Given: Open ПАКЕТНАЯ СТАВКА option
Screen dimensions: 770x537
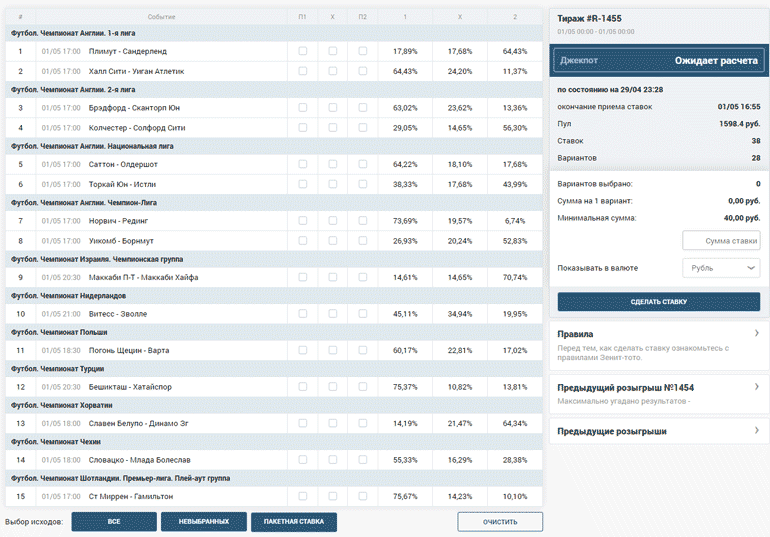Looking at the screenshot, I should [294, 522].
